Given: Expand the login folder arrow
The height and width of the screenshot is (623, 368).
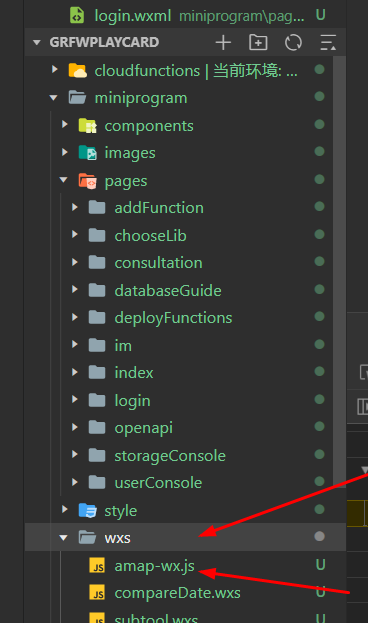Looking at the screenshot, I should [x=75, y=399].
